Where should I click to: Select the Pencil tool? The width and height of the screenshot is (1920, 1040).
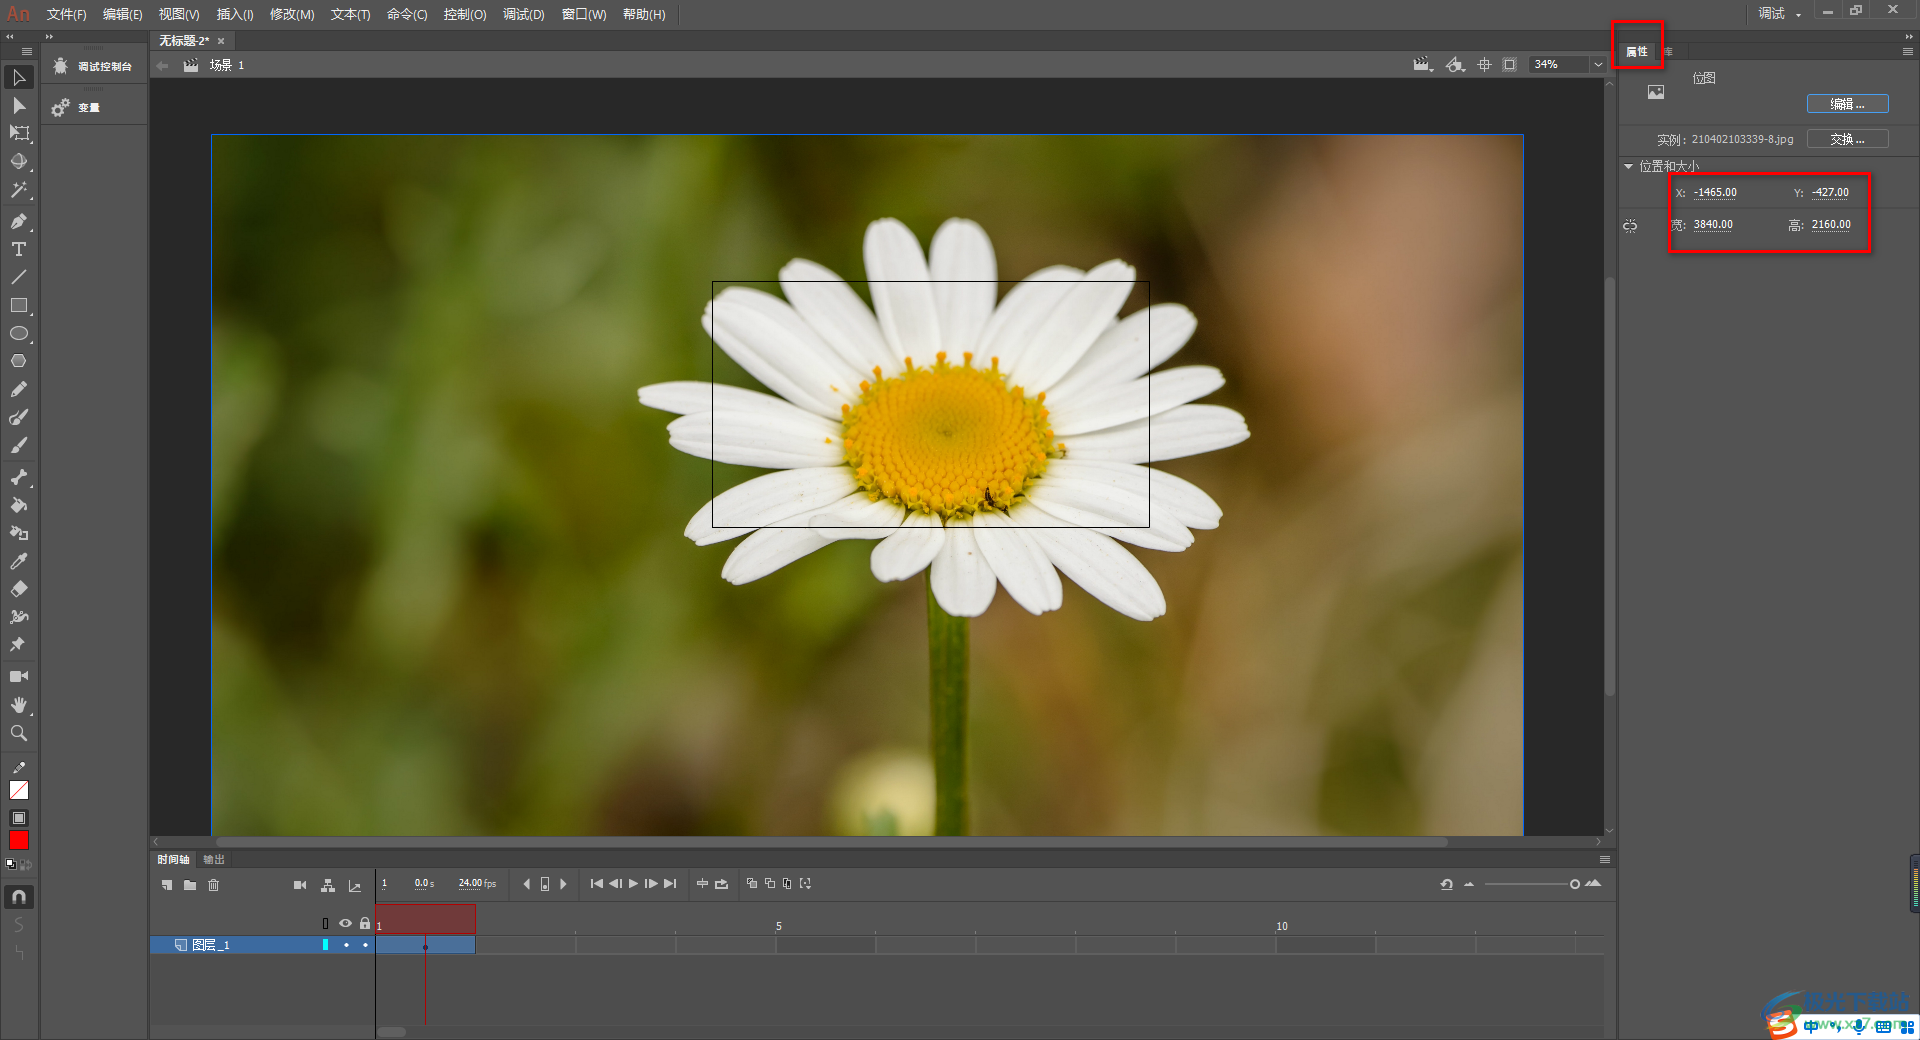click(x=19, y=389)
